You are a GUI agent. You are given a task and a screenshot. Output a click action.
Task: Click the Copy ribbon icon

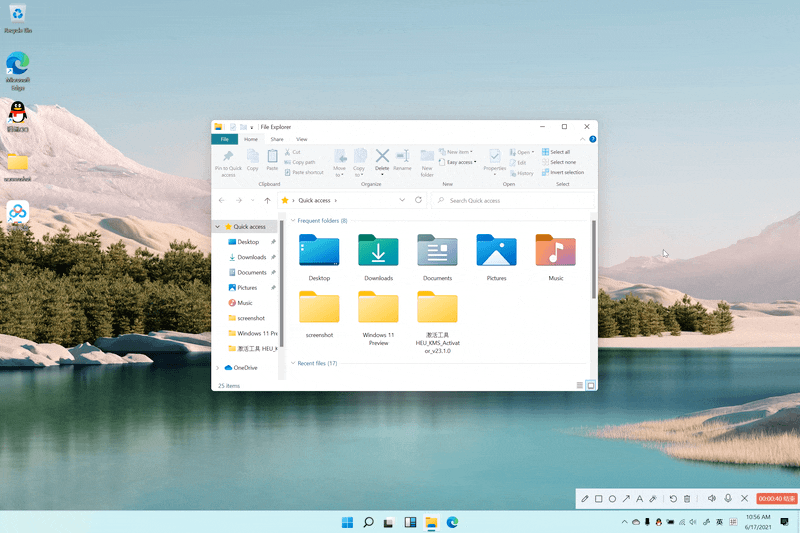[x=253, y=160]
